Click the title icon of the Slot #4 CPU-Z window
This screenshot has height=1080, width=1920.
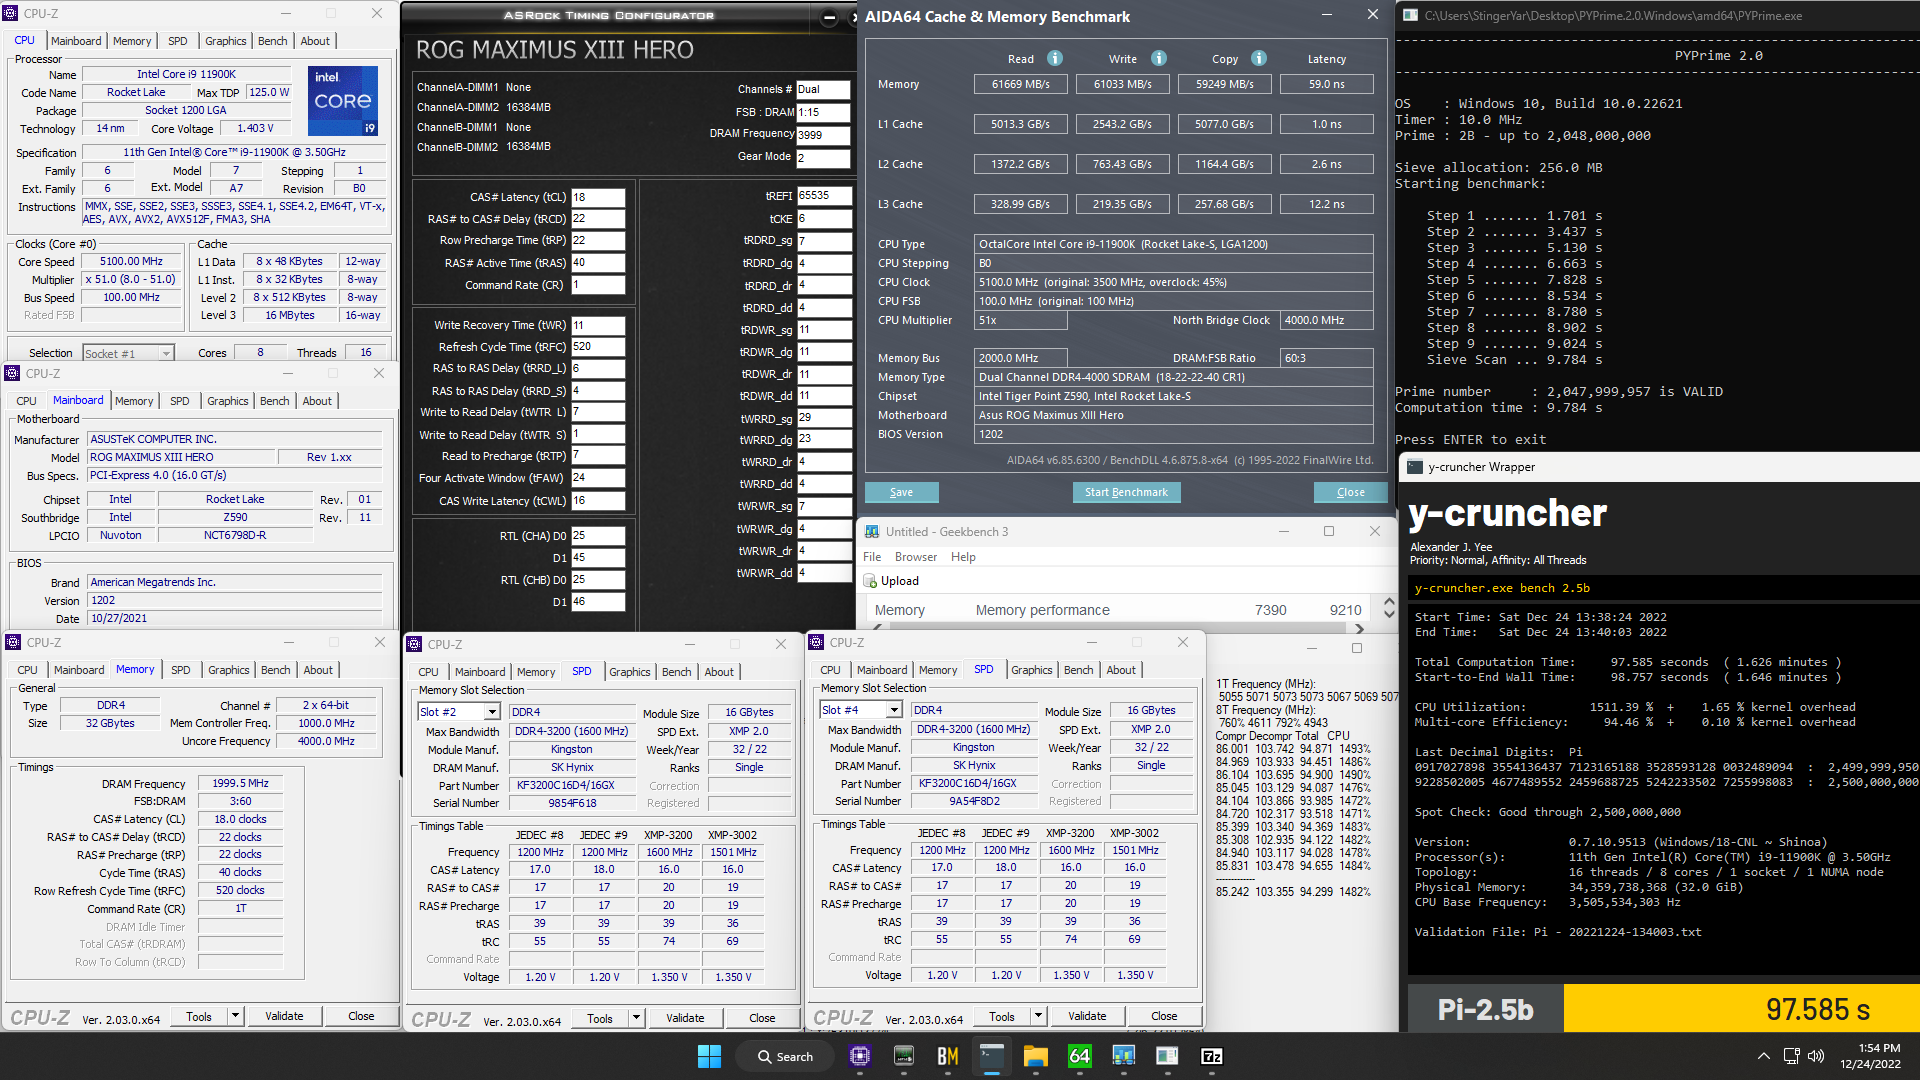point(816,642)
